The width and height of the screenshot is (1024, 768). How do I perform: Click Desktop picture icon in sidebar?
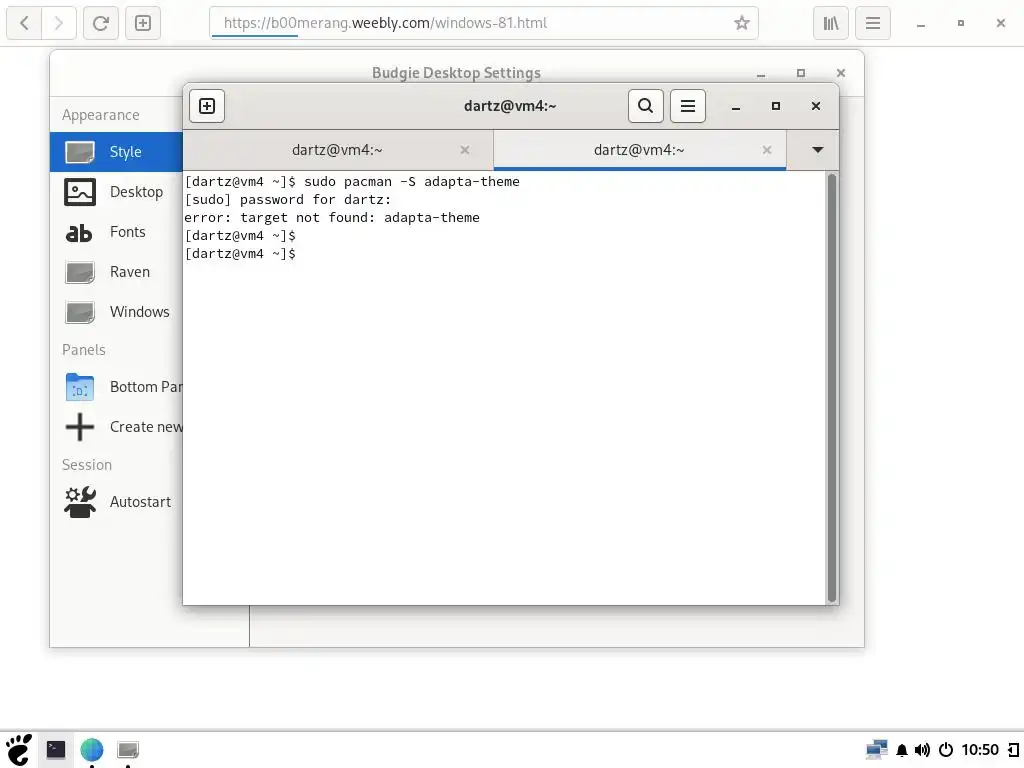click(x=80, y=192)
